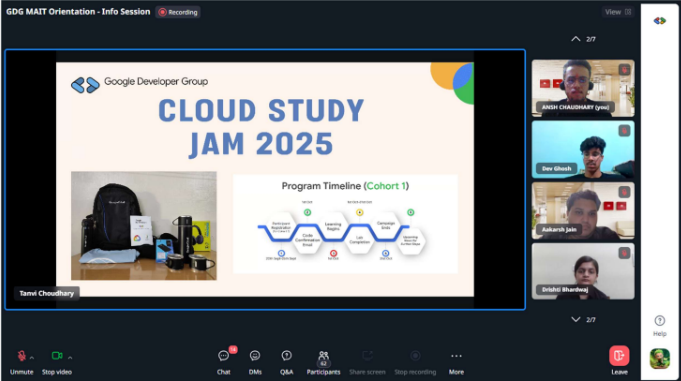
Task: Click muted mic icon on Ansh Chaudhary tile
Action: pyautogui.click(x=624, y=70)
